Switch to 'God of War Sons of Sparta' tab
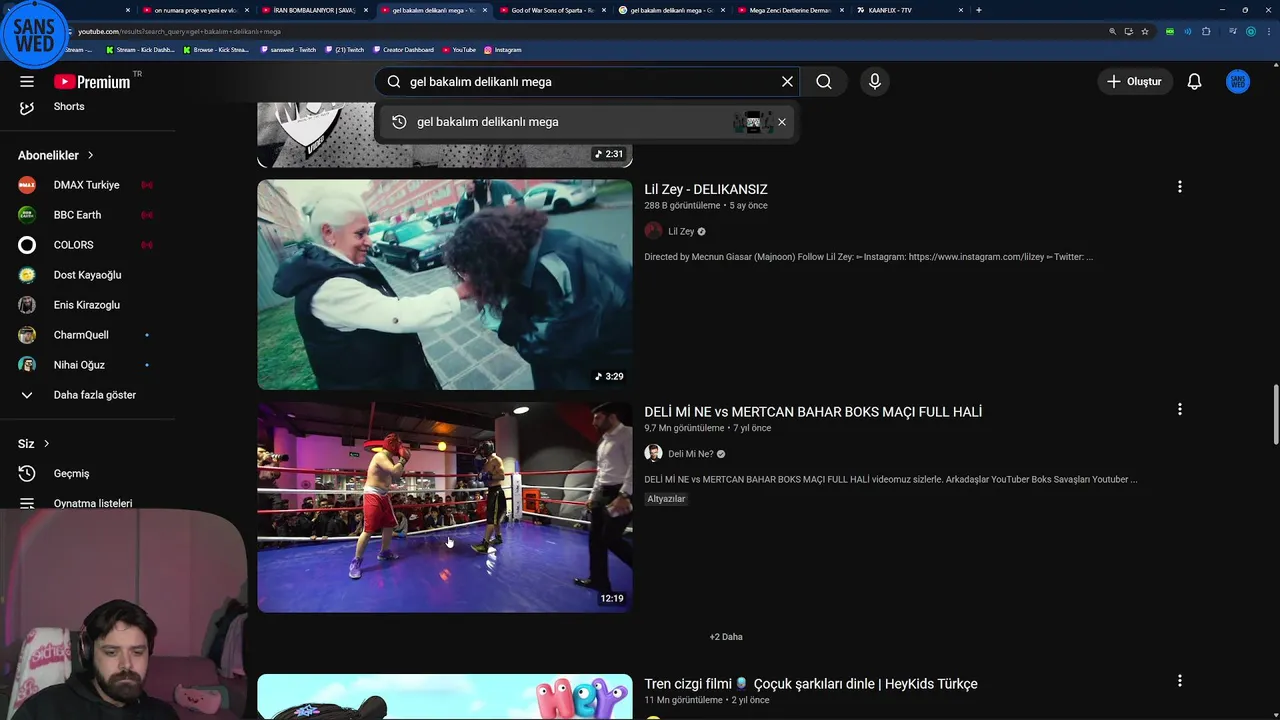 [551, 10]
